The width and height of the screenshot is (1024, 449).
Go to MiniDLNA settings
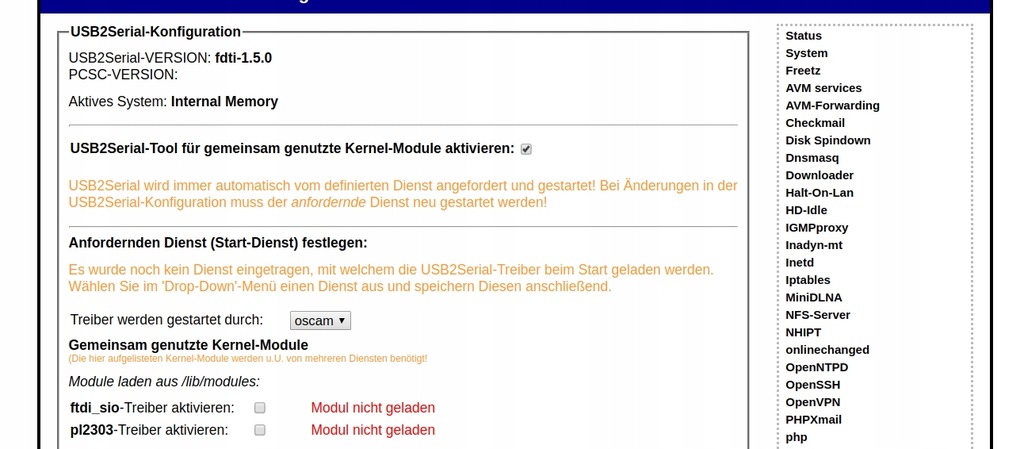pos(814,297)
